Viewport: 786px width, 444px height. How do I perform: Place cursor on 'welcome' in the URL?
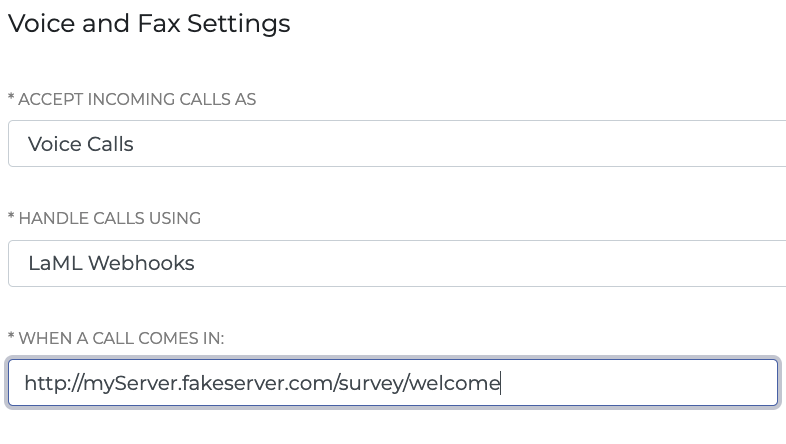pos(455,383)
